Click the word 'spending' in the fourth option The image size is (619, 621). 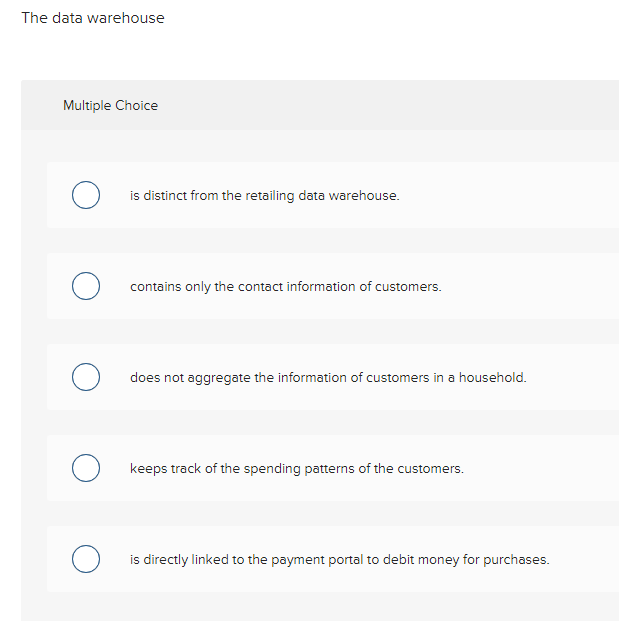[x=272, y=469]
